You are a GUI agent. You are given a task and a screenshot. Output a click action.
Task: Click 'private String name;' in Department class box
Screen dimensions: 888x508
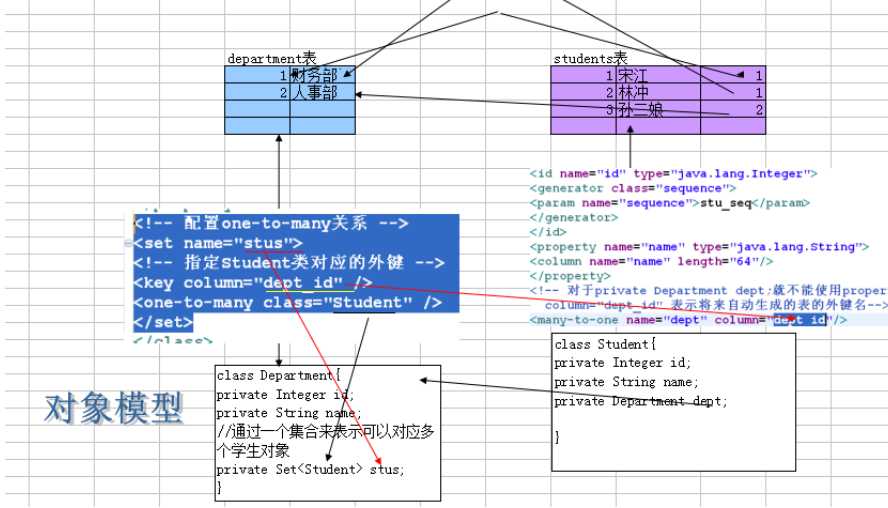(289, 413)
